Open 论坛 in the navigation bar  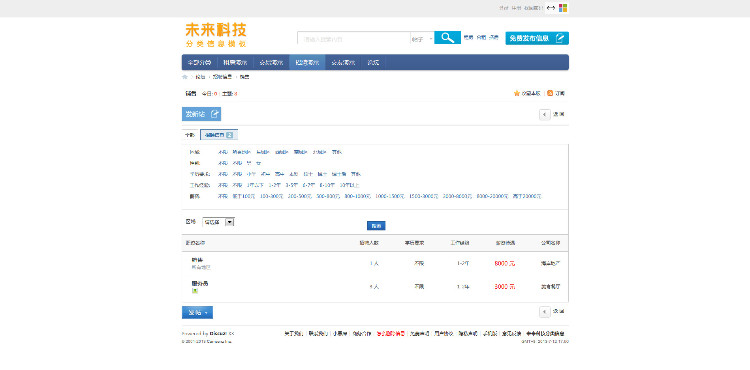click(x=373, y=62)
